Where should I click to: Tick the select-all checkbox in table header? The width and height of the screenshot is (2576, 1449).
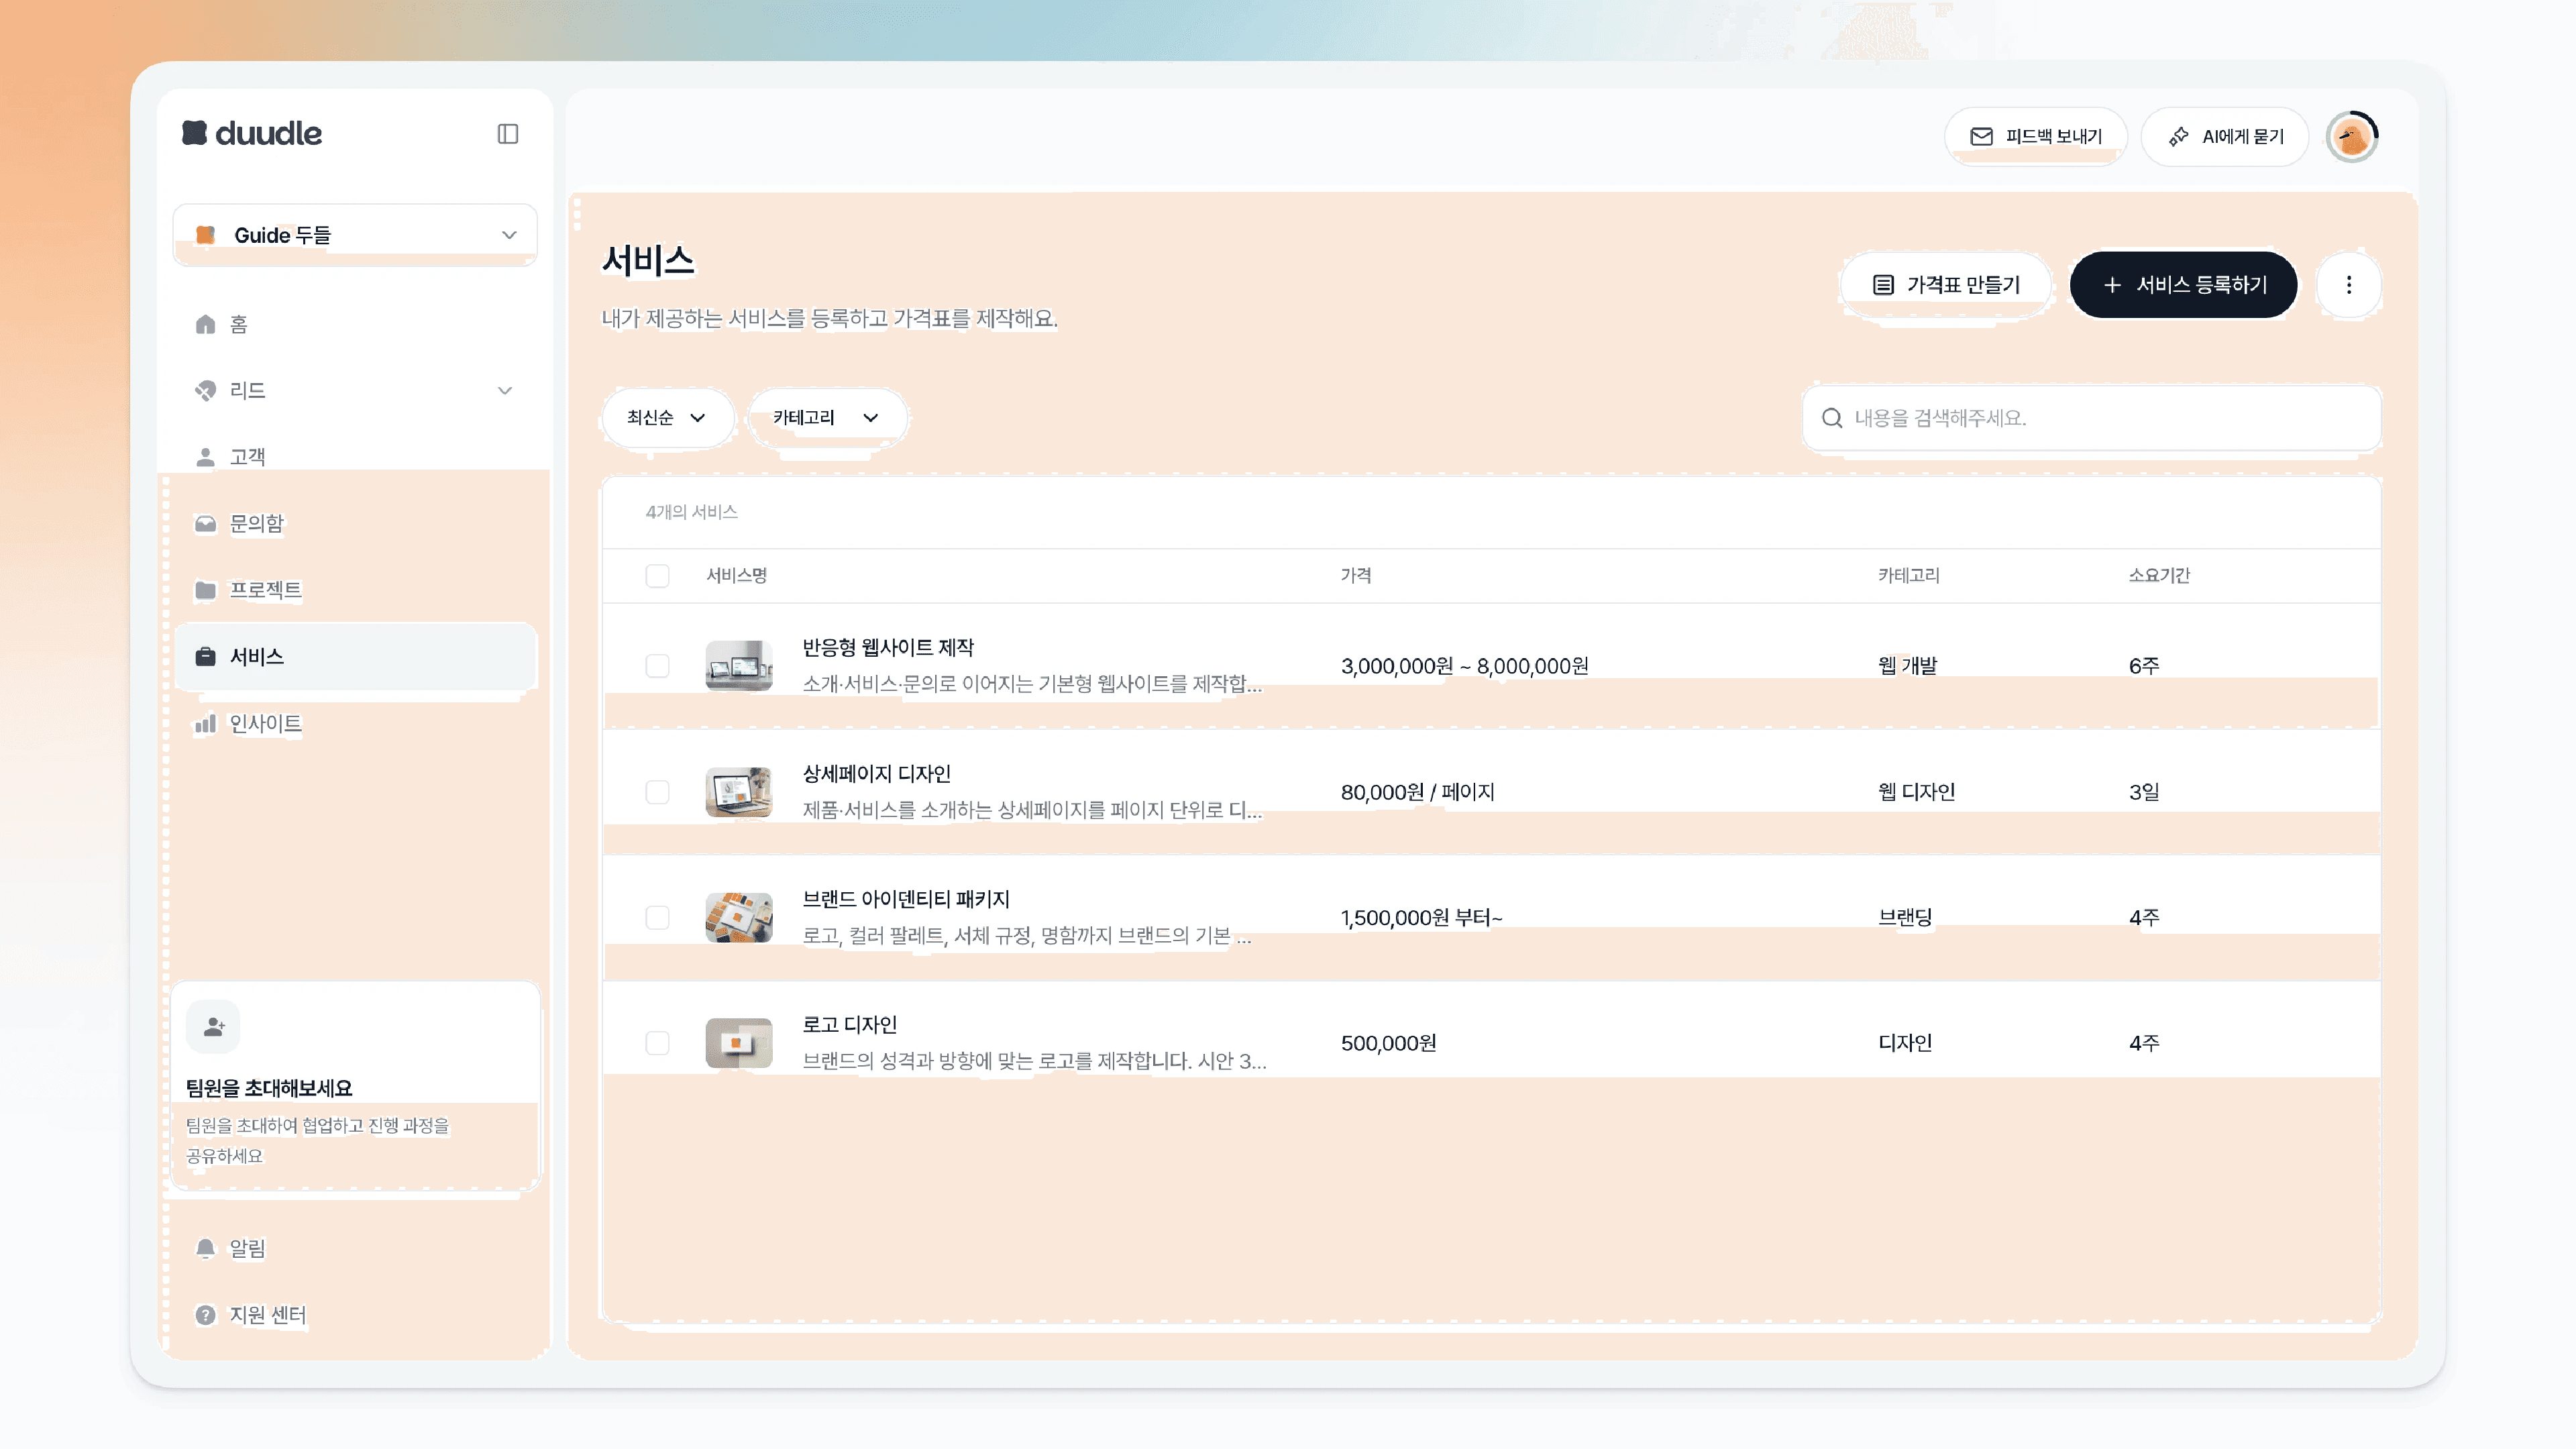coord(657,576)
